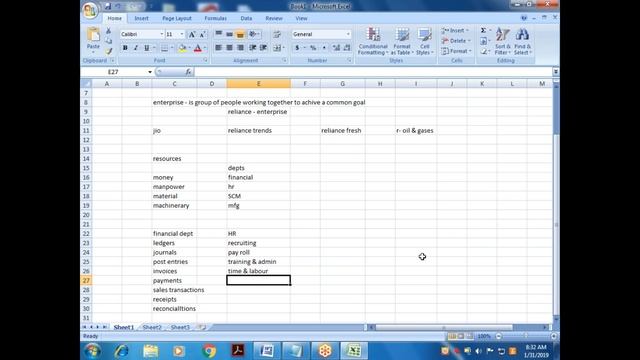
Task: Click the Comma Style icon
Action: (324, 48)
